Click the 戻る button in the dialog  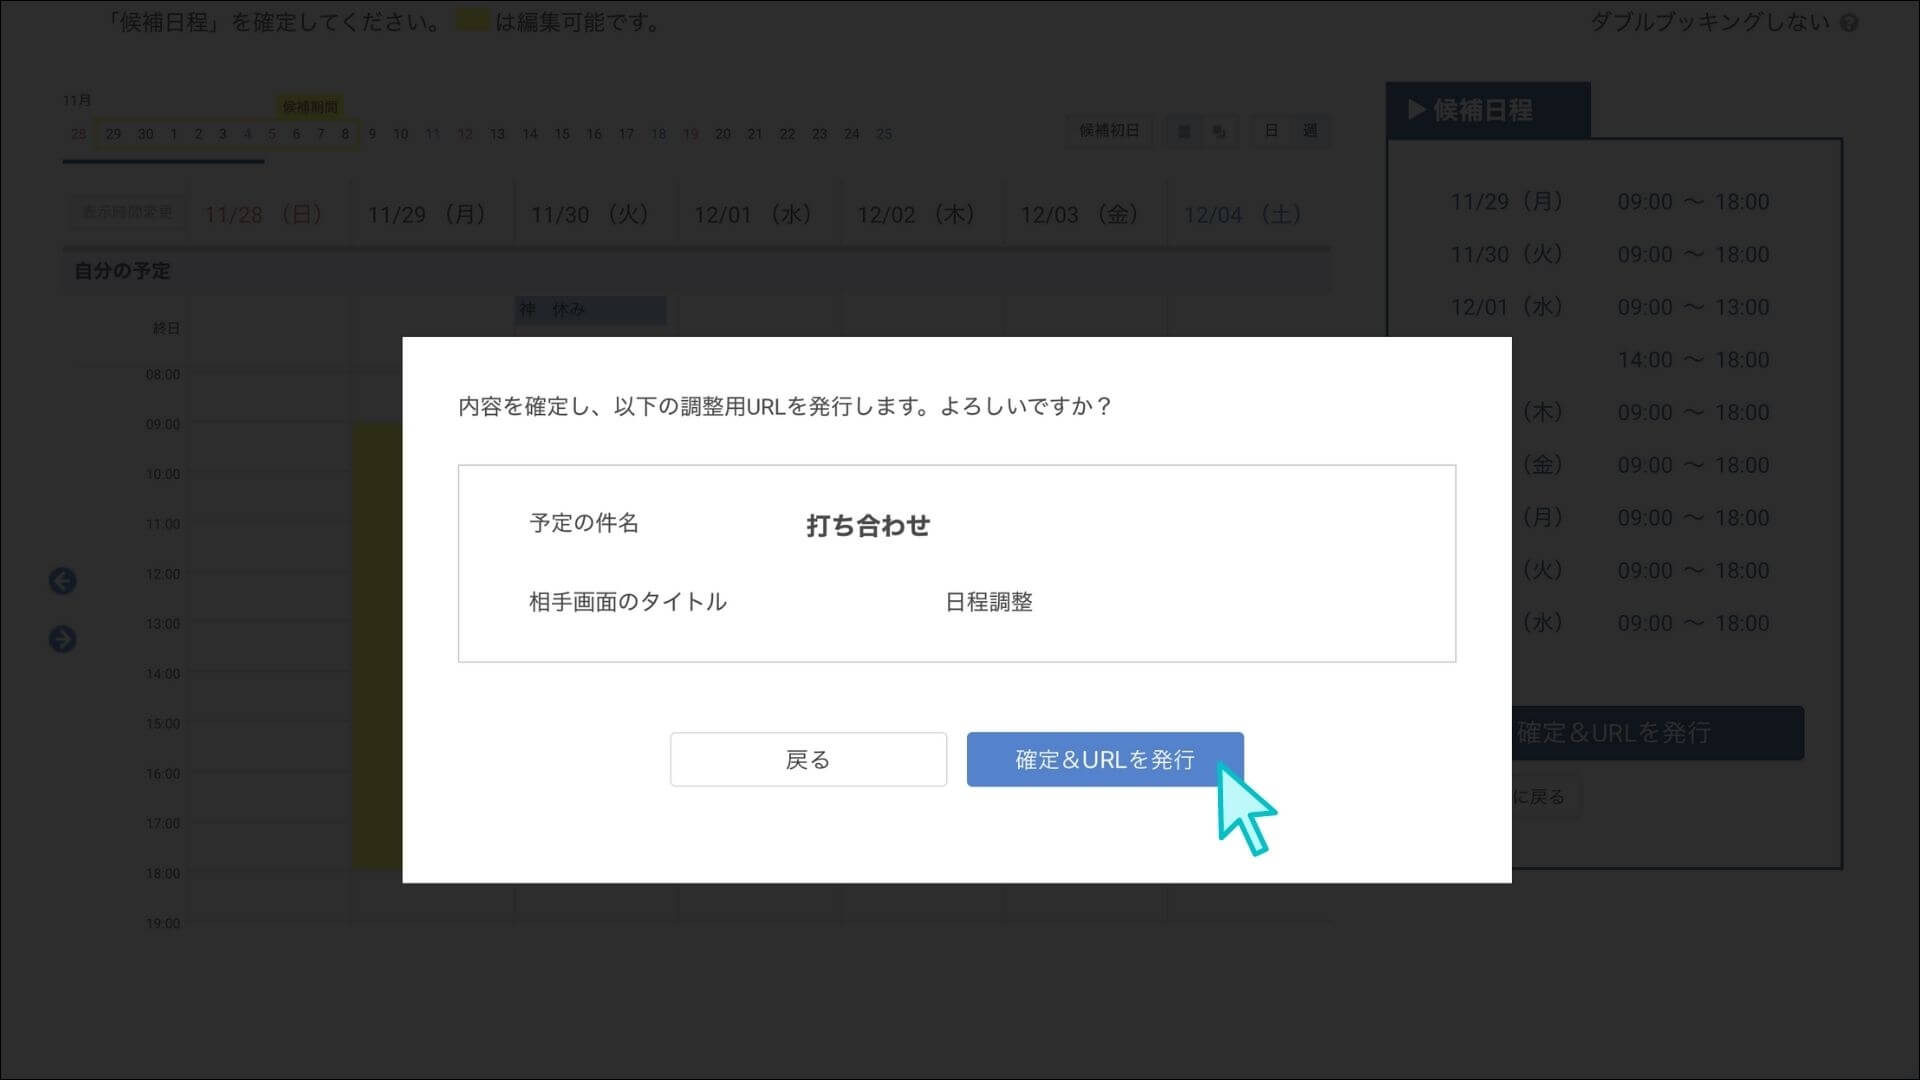807,760
